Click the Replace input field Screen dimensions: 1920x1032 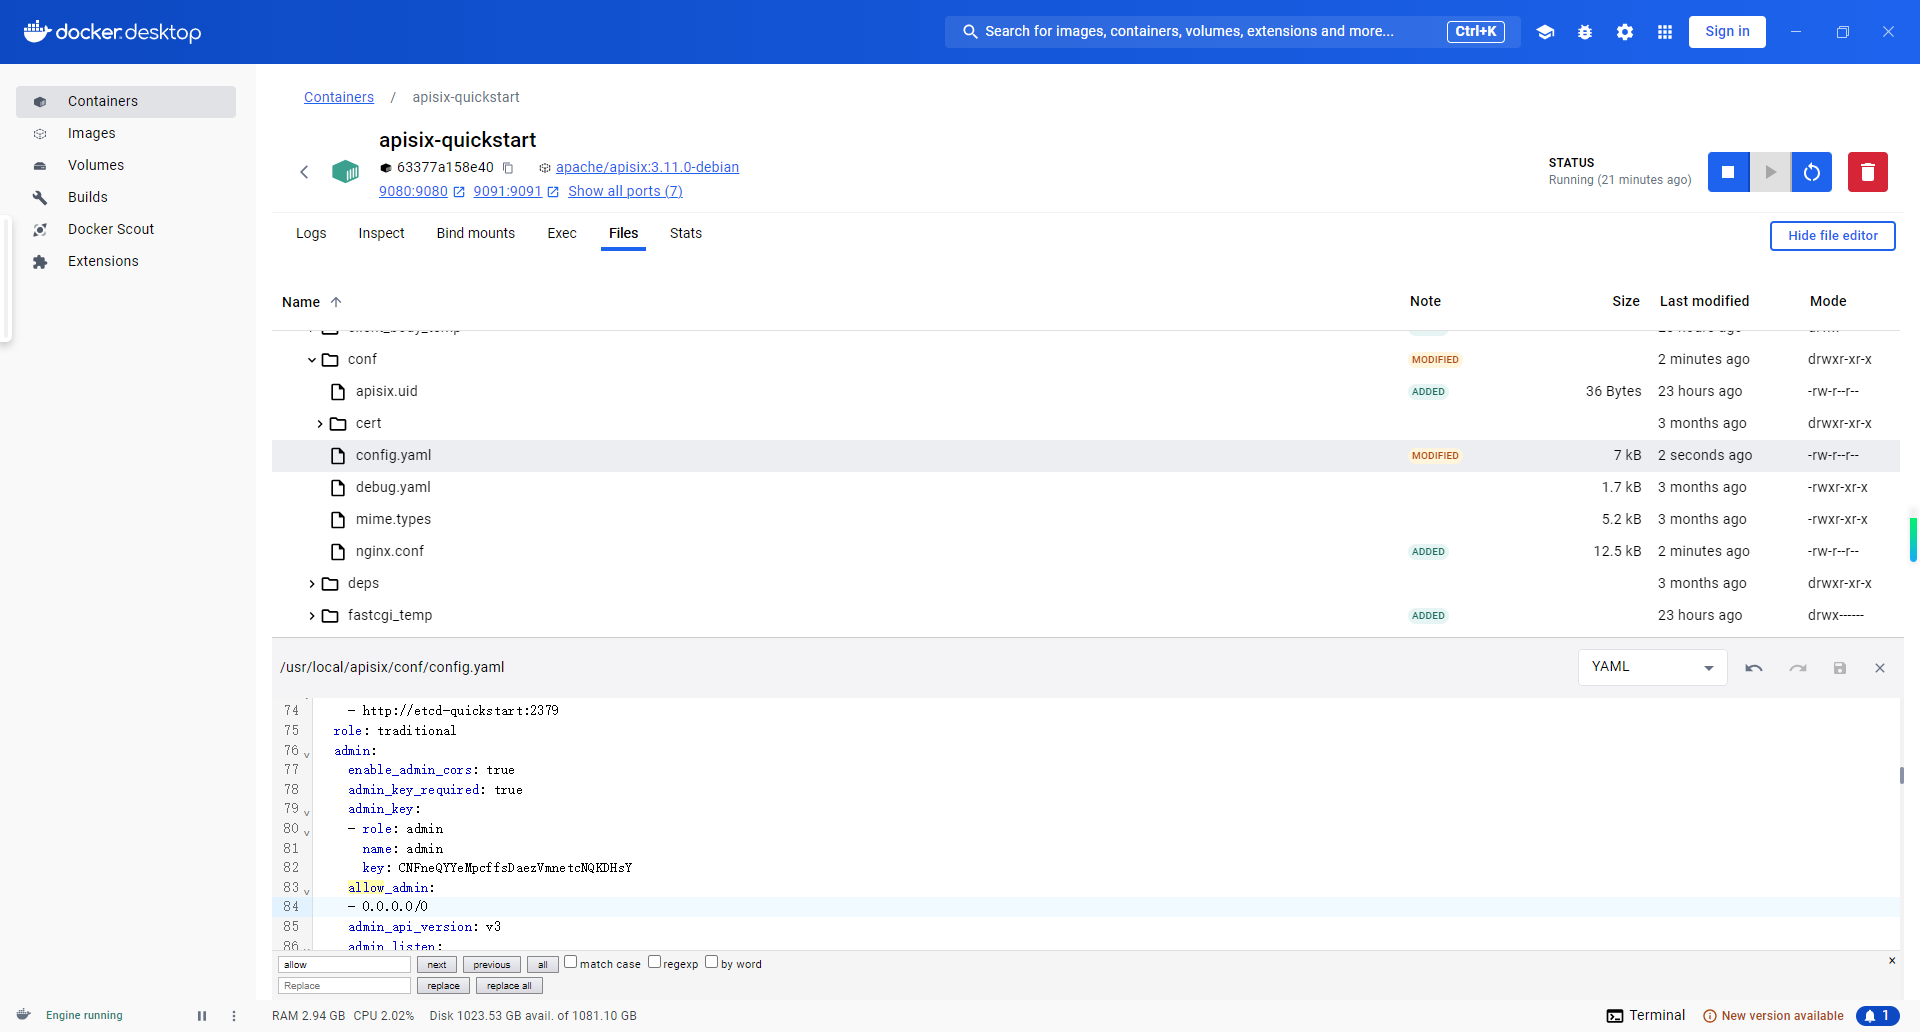click(x=344, y=986)
